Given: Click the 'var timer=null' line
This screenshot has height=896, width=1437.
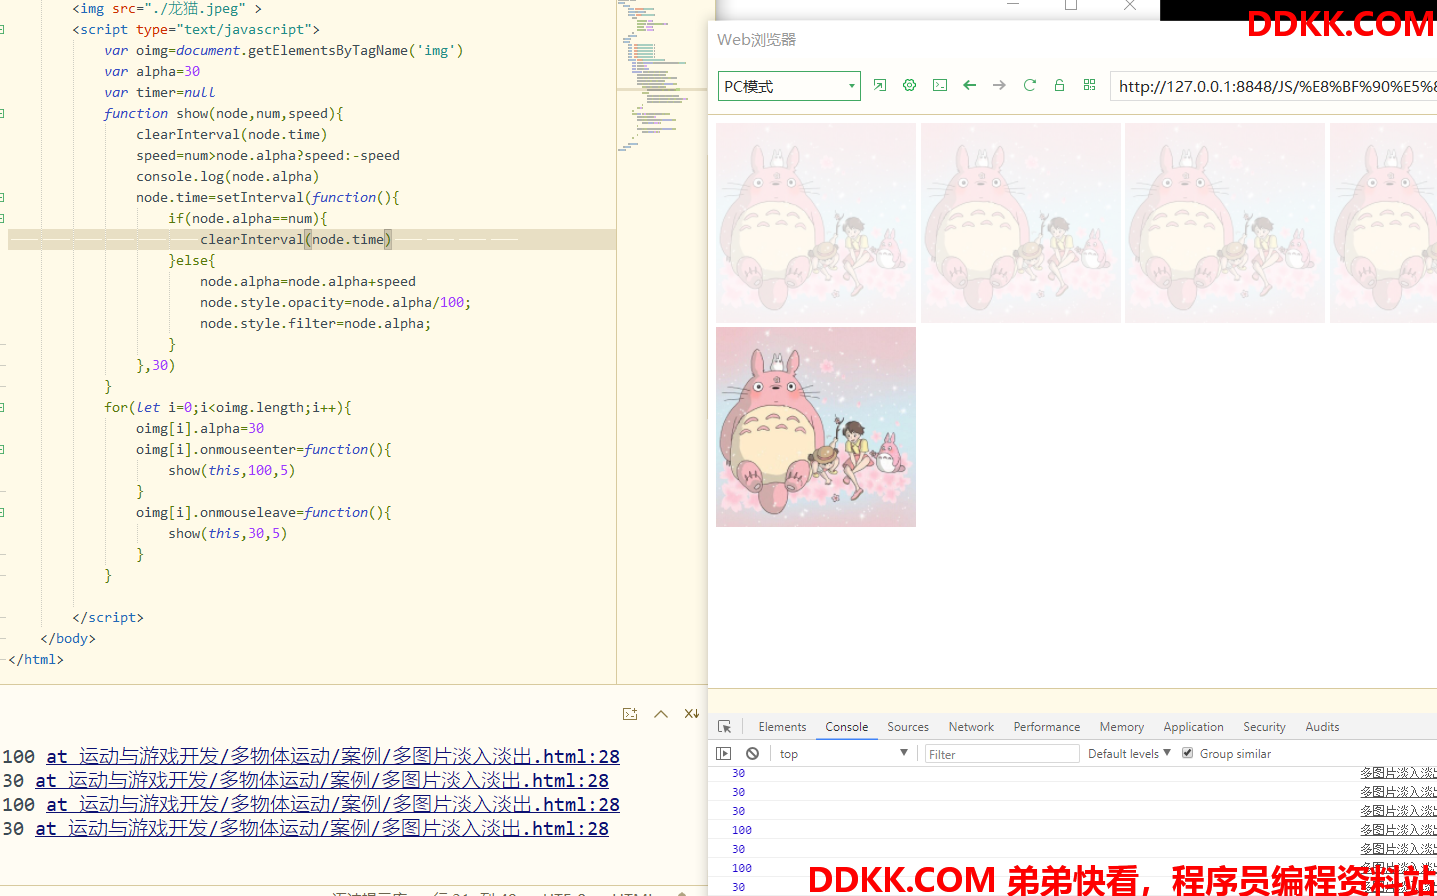Looking at the screenshot, I should tap(160, 93).
